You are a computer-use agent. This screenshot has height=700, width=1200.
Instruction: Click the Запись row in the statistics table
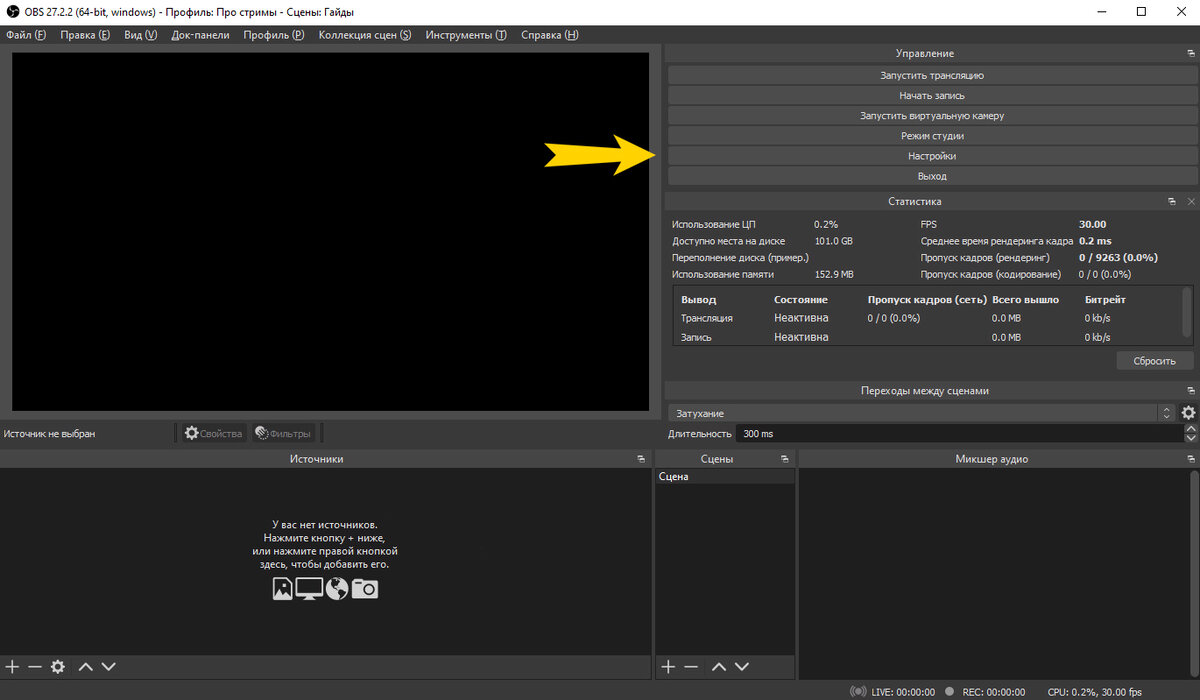point(930,337)
